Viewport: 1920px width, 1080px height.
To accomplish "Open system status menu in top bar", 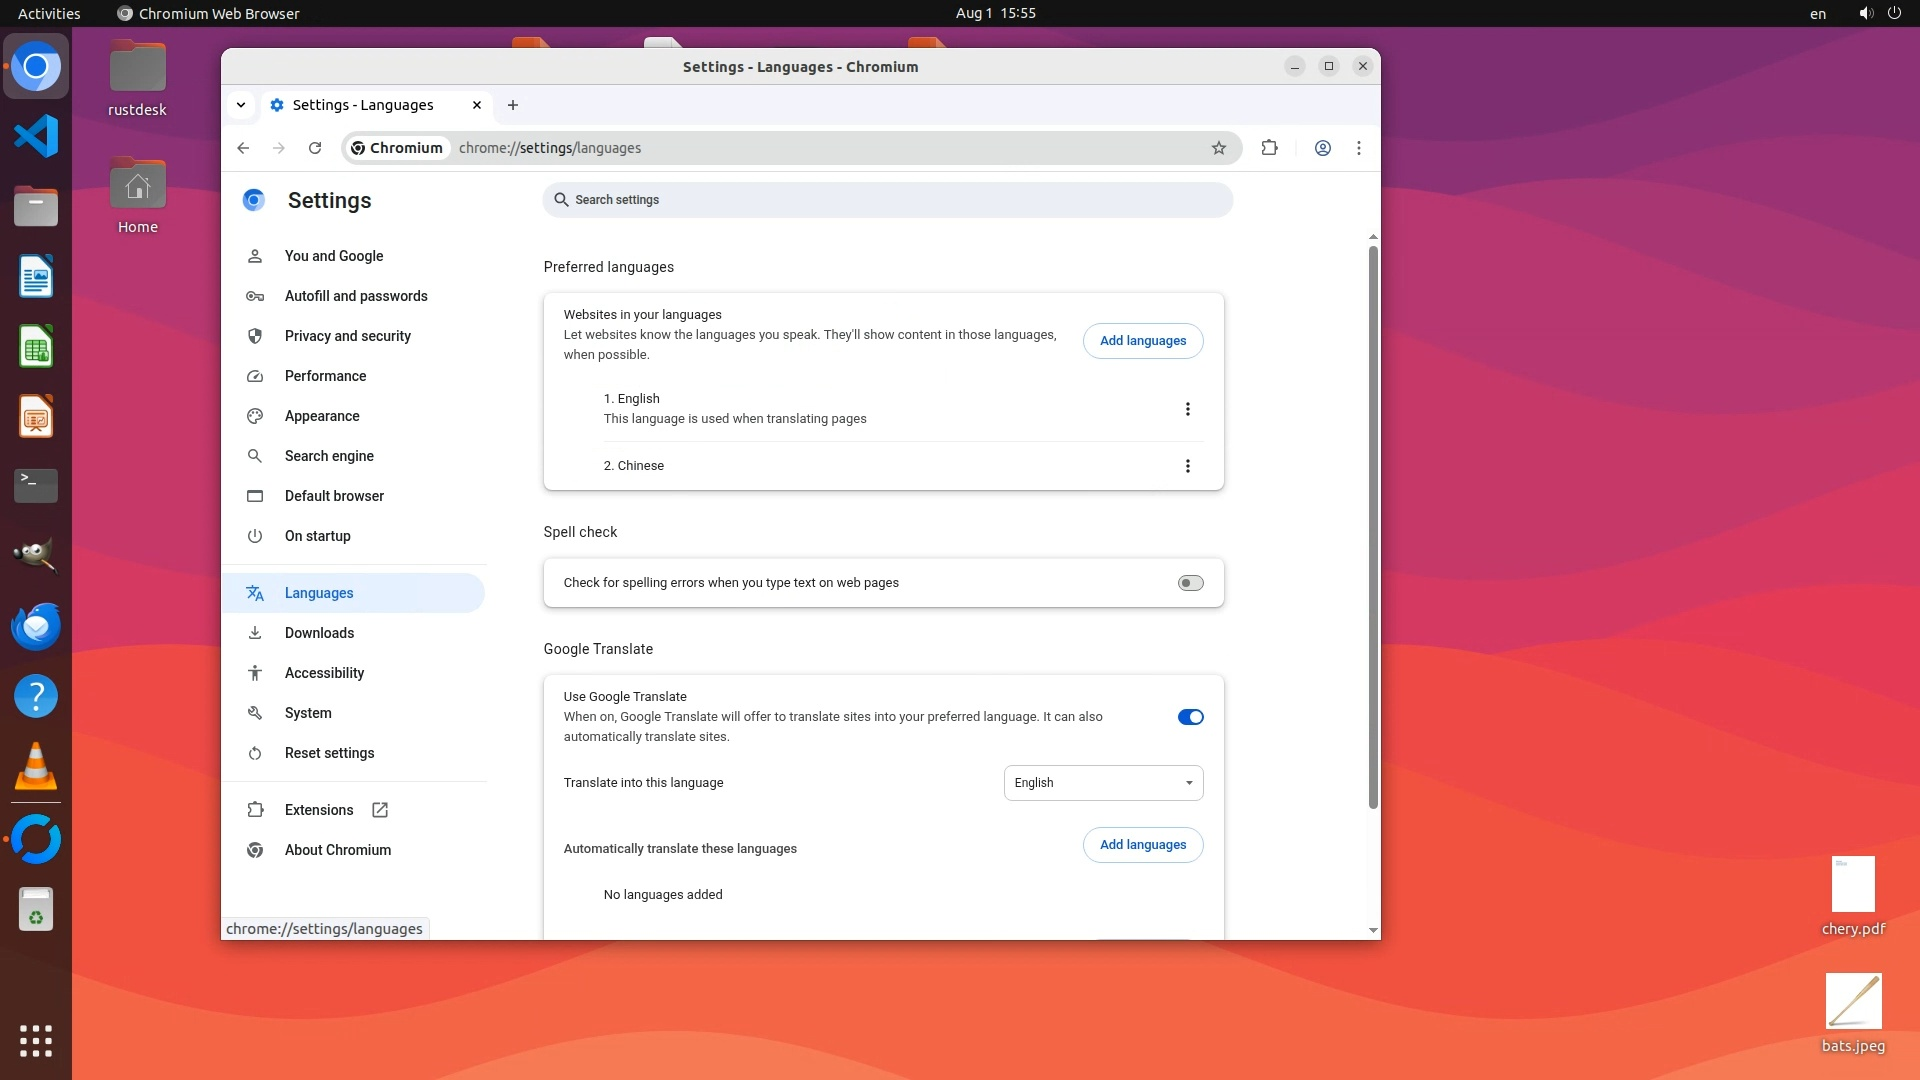I will (x=1878, y=13).
